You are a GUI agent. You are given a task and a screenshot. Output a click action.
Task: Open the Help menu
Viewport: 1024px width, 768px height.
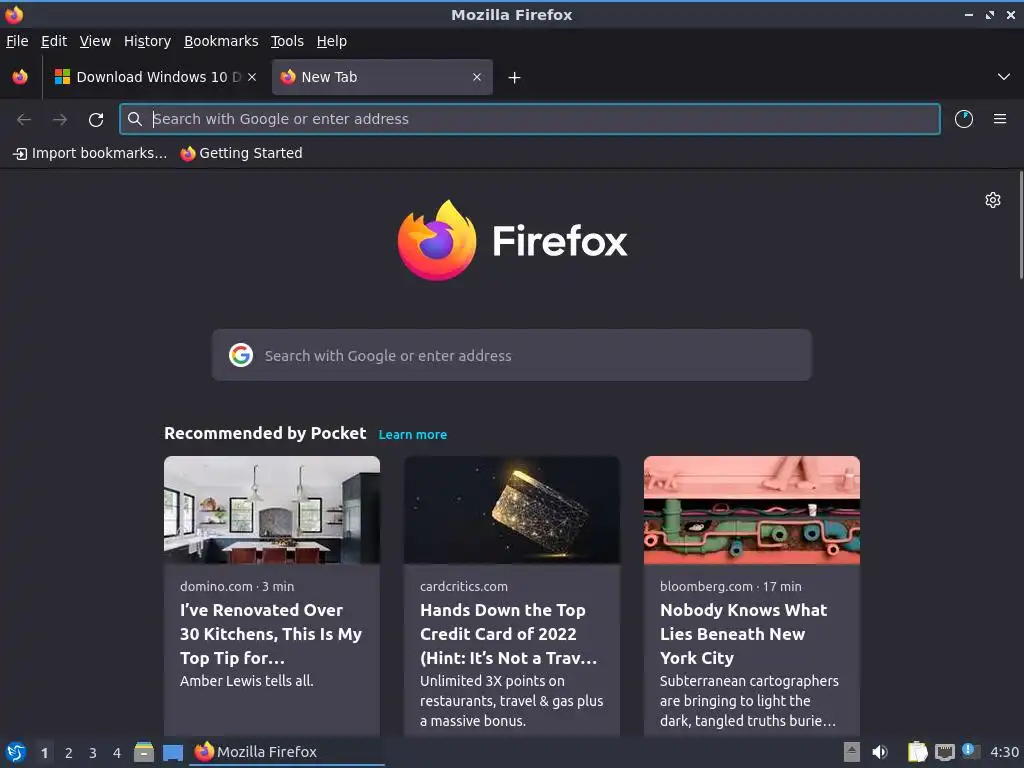[332, 41]
